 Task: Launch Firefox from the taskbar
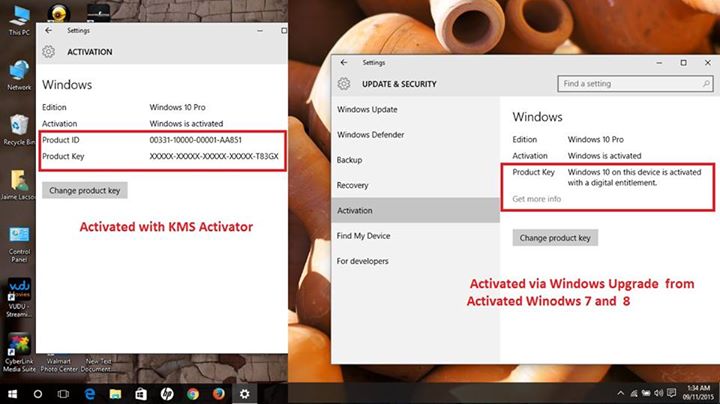click(219, 394)
